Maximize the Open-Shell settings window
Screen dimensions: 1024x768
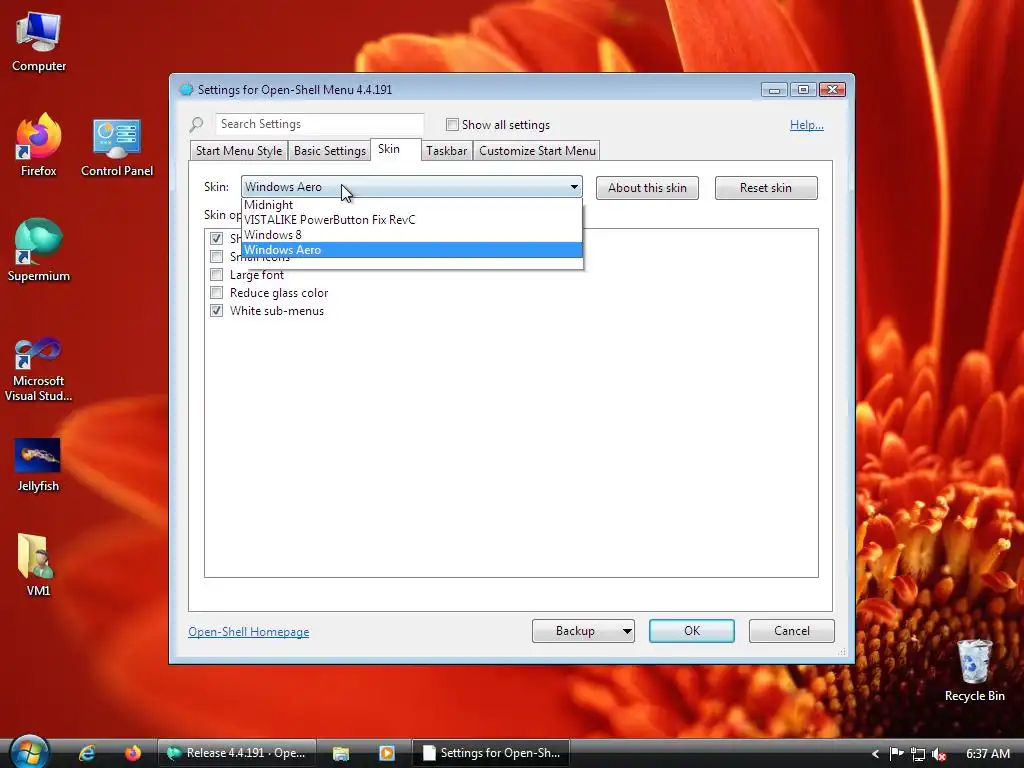pos(803,89)
